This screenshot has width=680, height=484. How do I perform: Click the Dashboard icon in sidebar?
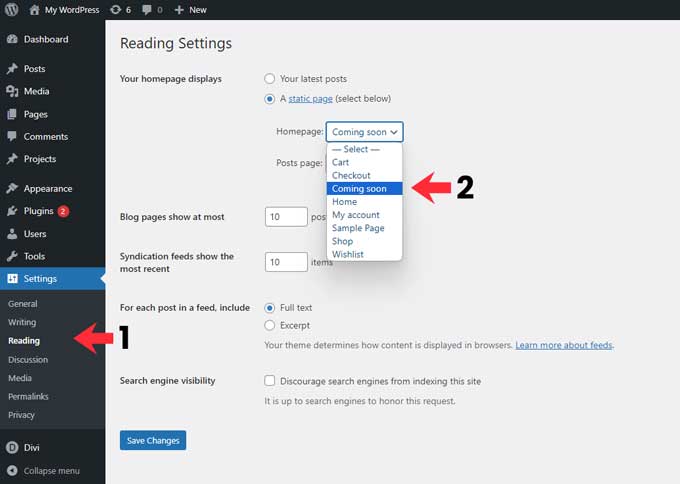[x=12, y=39]
